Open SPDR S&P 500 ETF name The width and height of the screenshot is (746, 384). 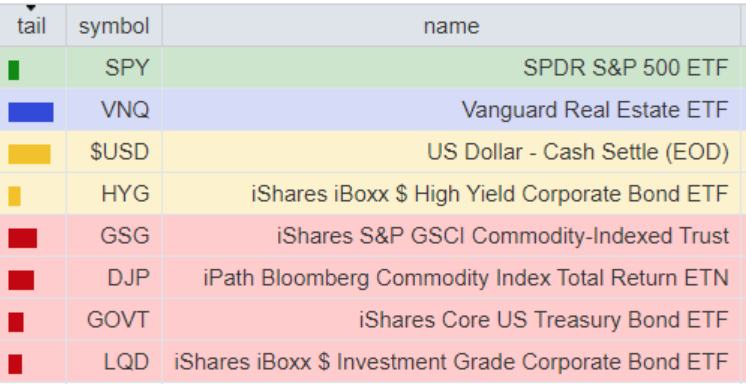[626, 68]
